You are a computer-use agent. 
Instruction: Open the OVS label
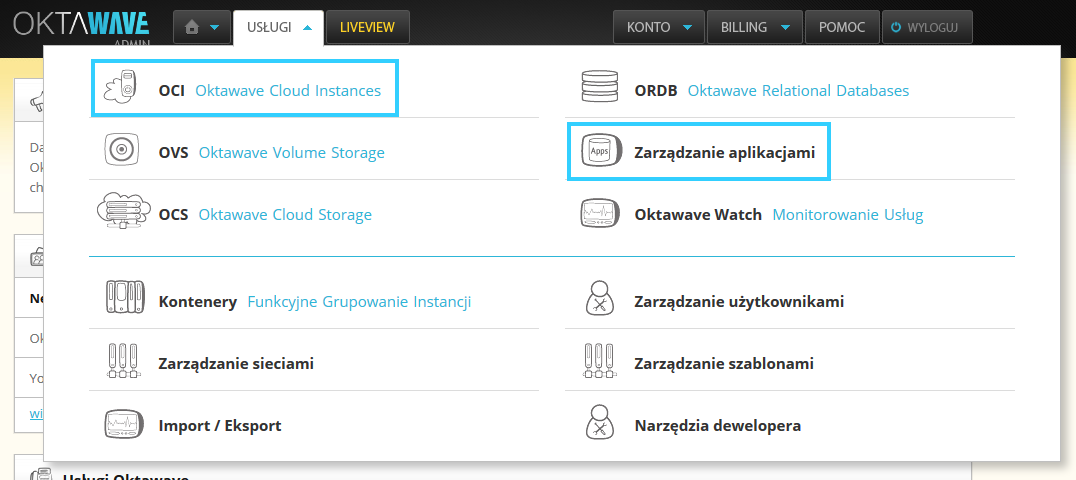(x=174, y=152)
